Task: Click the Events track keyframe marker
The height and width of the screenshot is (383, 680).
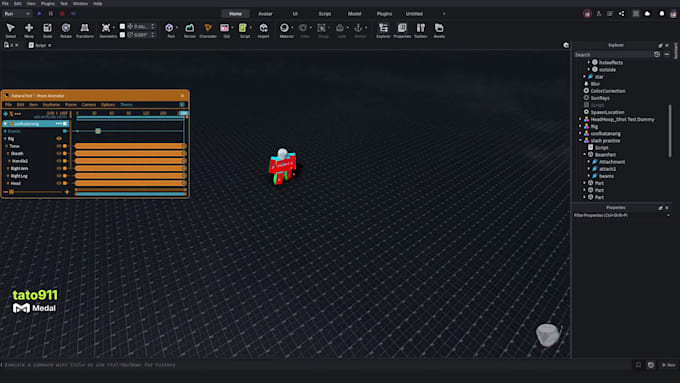Action: pos(98,131)
